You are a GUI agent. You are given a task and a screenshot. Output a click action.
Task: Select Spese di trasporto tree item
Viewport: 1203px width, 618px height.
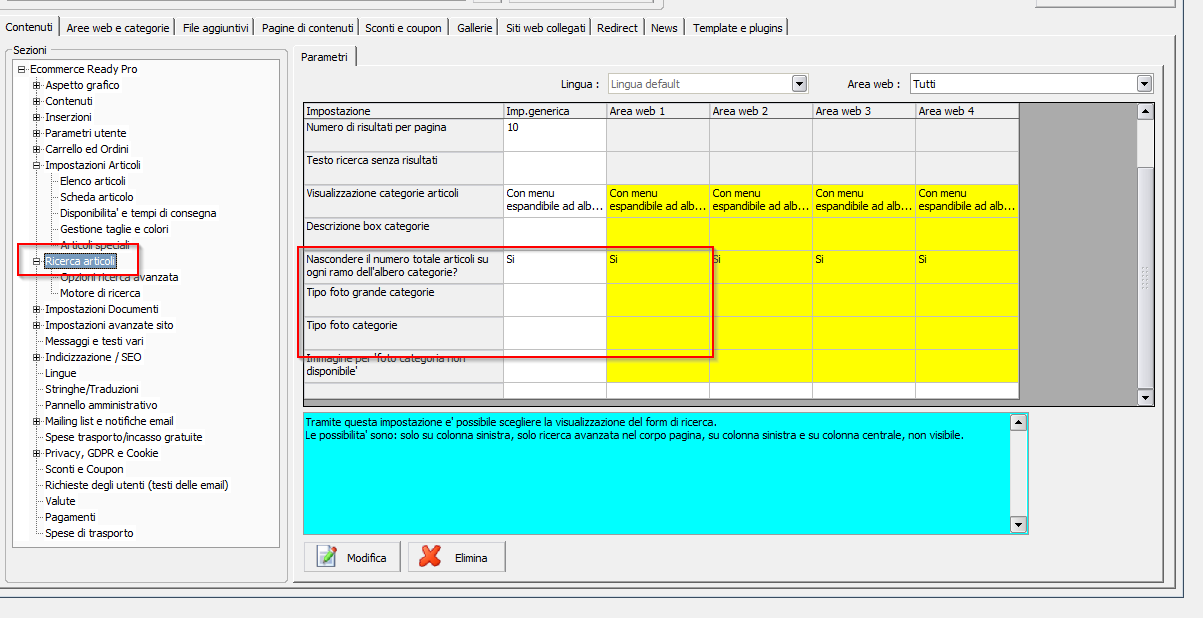pyautogui.click(x=89, y=533)
